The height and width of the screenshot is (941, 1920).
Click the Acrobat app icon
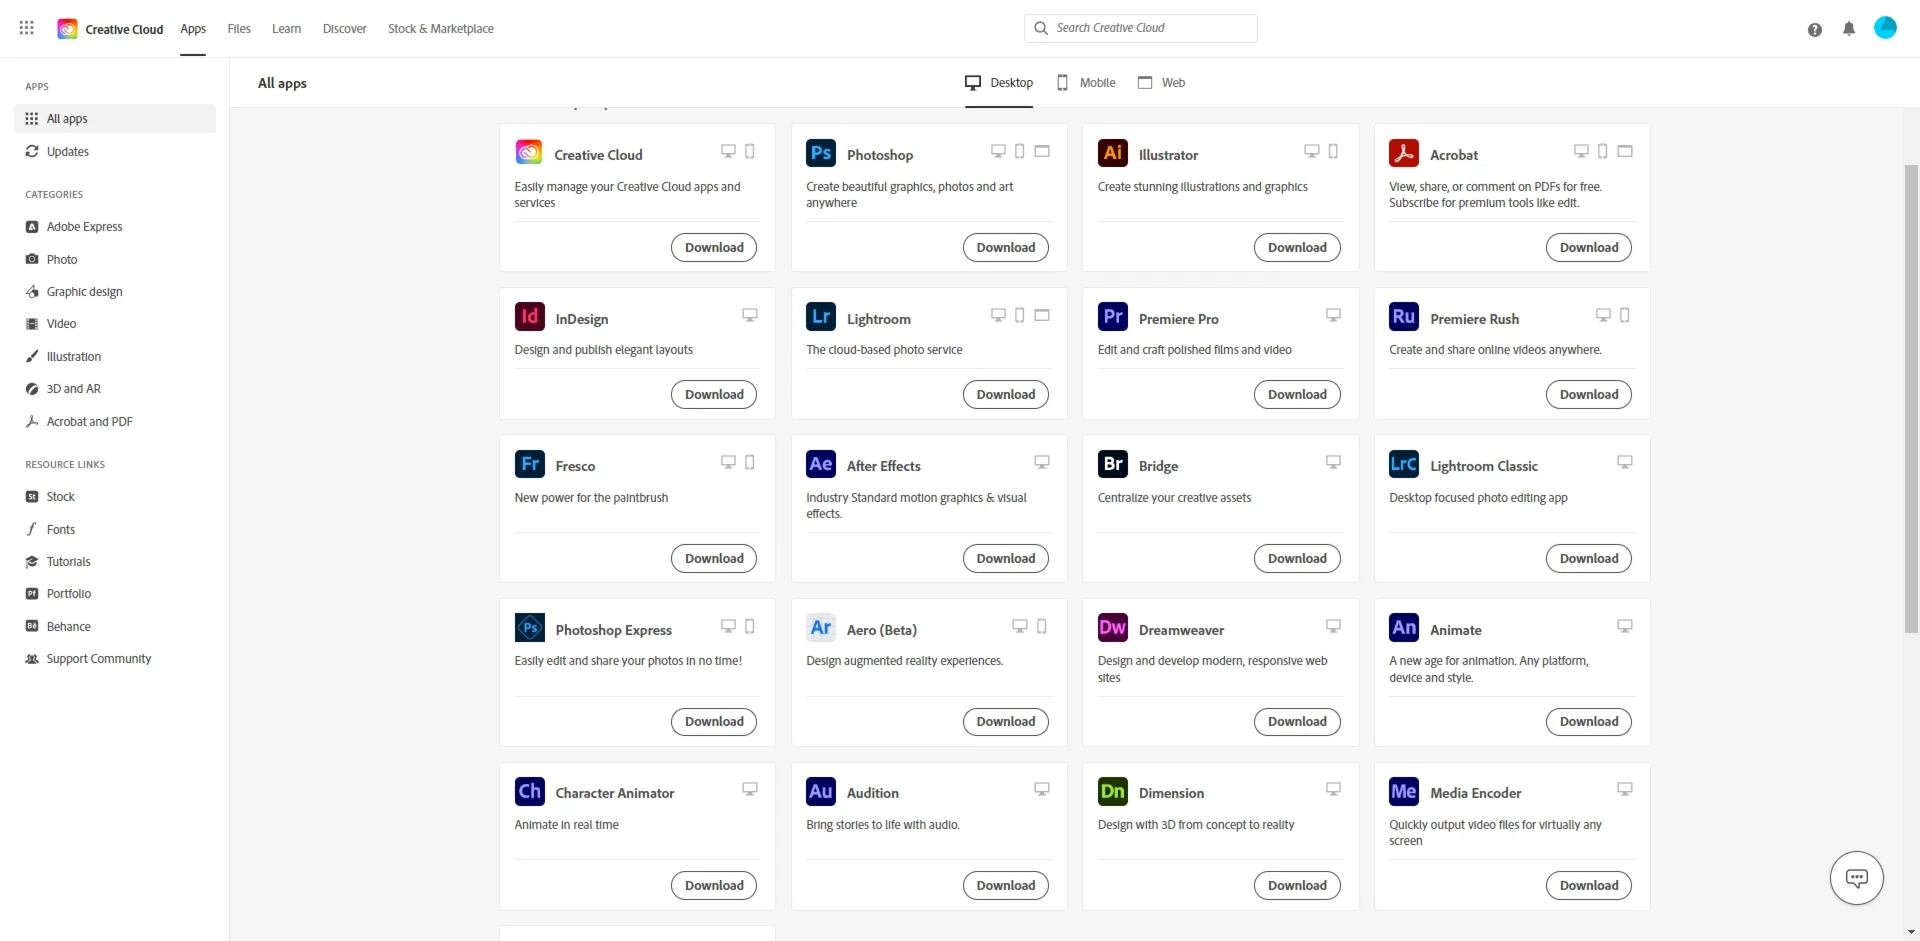click(1404, 153)
